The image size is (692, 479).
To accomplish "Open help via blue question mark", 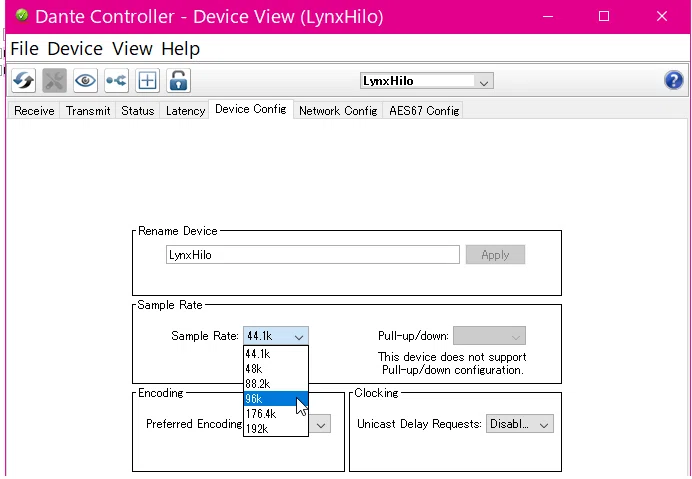I will click(673, 80).
